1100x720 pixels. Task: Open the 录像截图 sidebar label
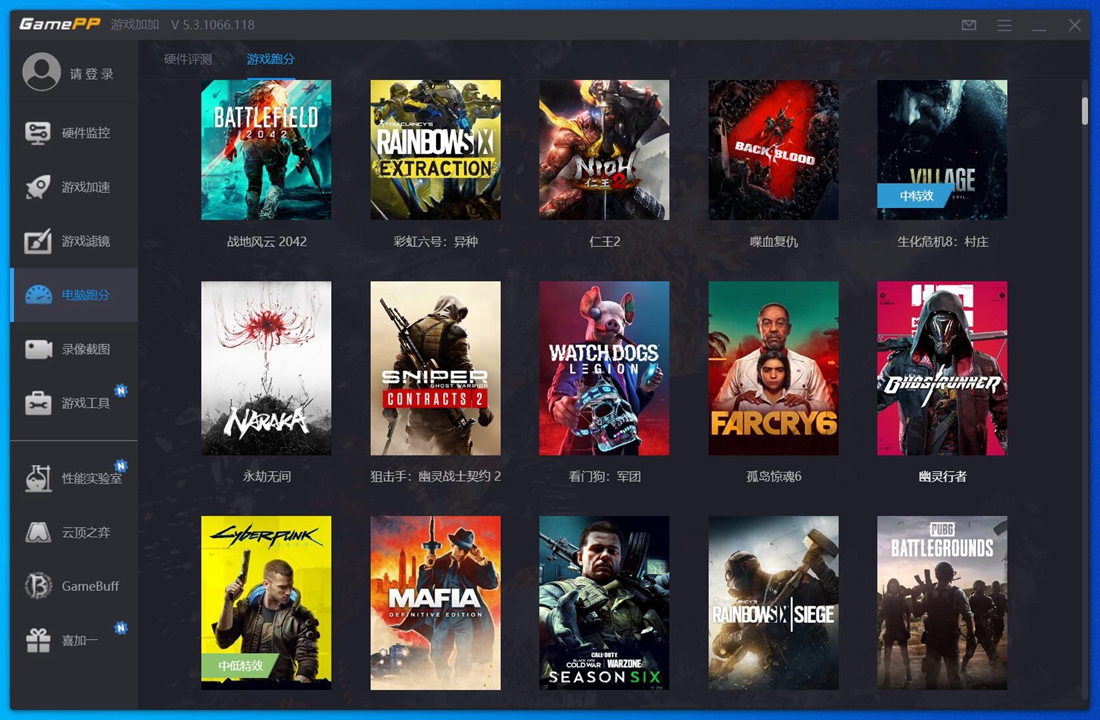click(86, 349)
